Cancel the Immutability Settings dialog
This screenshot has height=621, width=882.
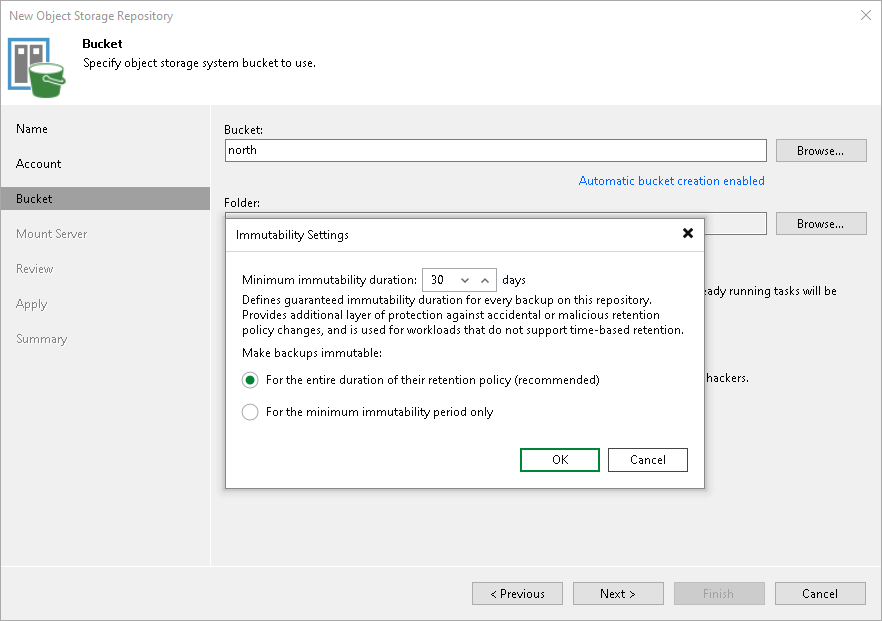click(647, 460)
